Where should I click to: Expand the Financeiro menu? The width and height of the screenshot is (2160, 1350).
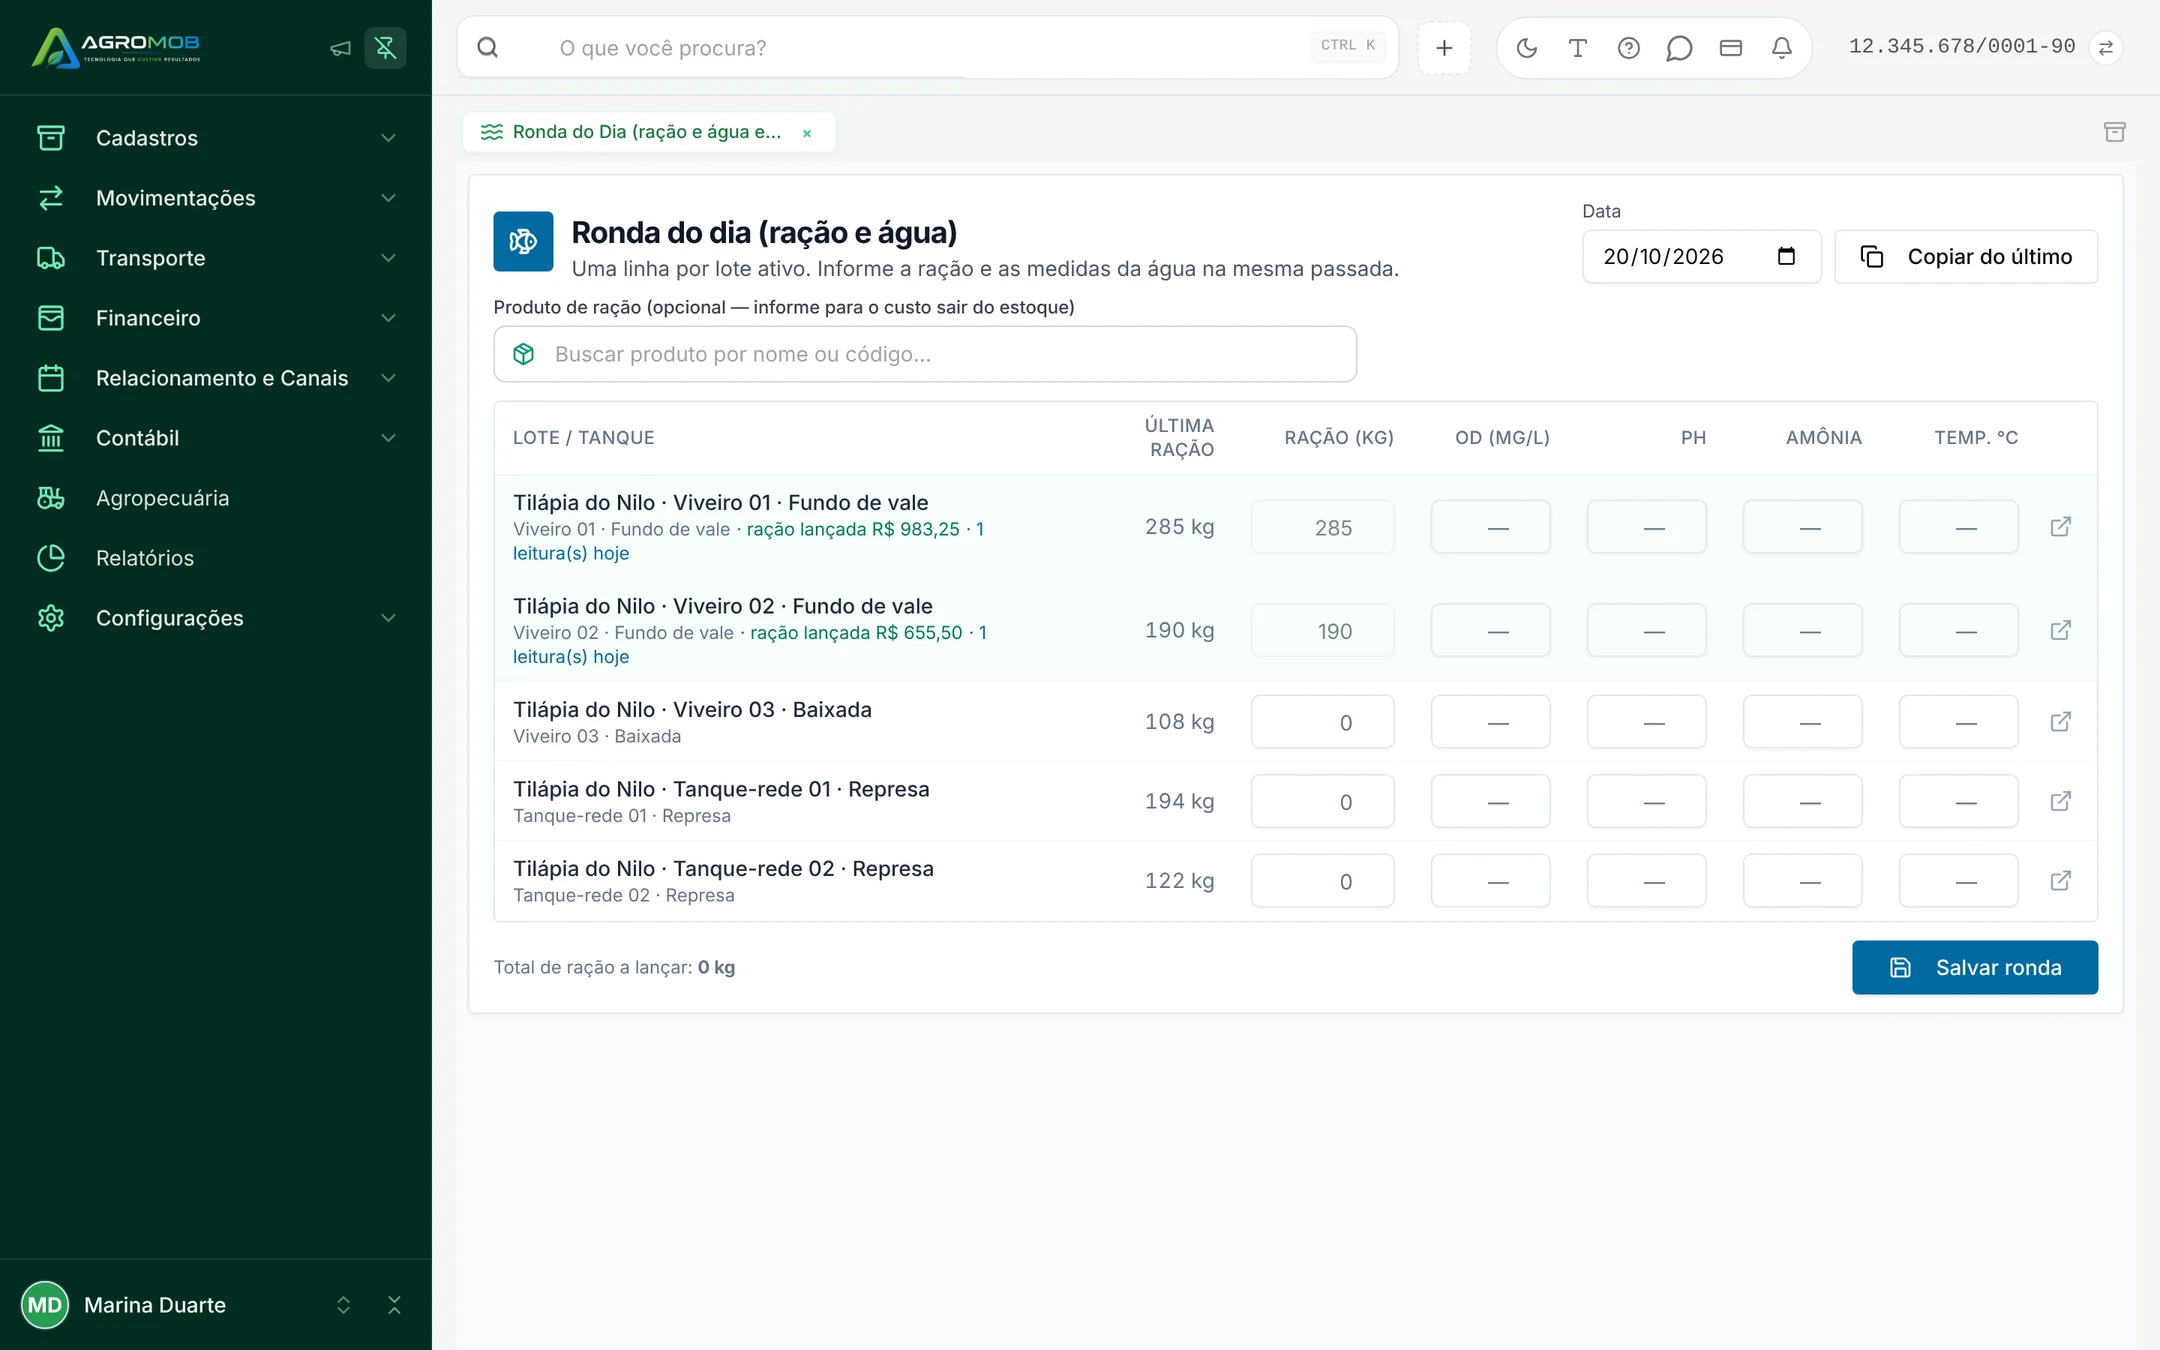(216, 318)
